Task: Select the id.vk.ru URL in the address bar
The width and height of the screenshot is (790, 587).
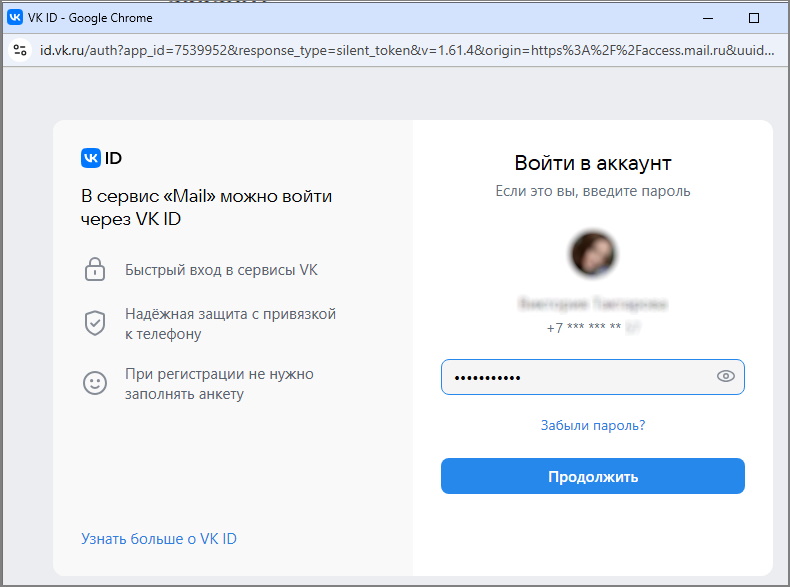Action: (407, 50)
